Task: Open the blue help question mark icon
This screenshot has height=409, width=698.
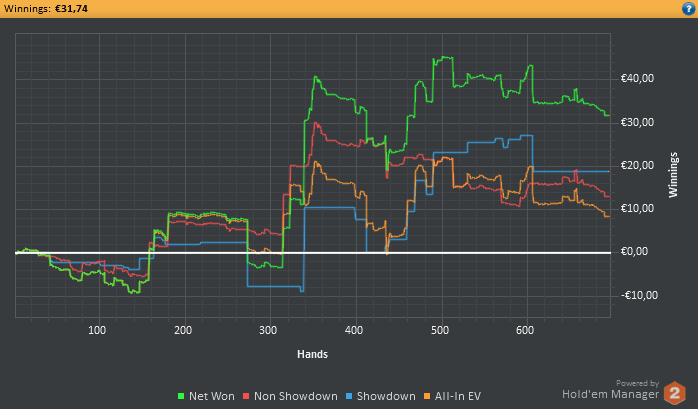Action: coord(689,8)
